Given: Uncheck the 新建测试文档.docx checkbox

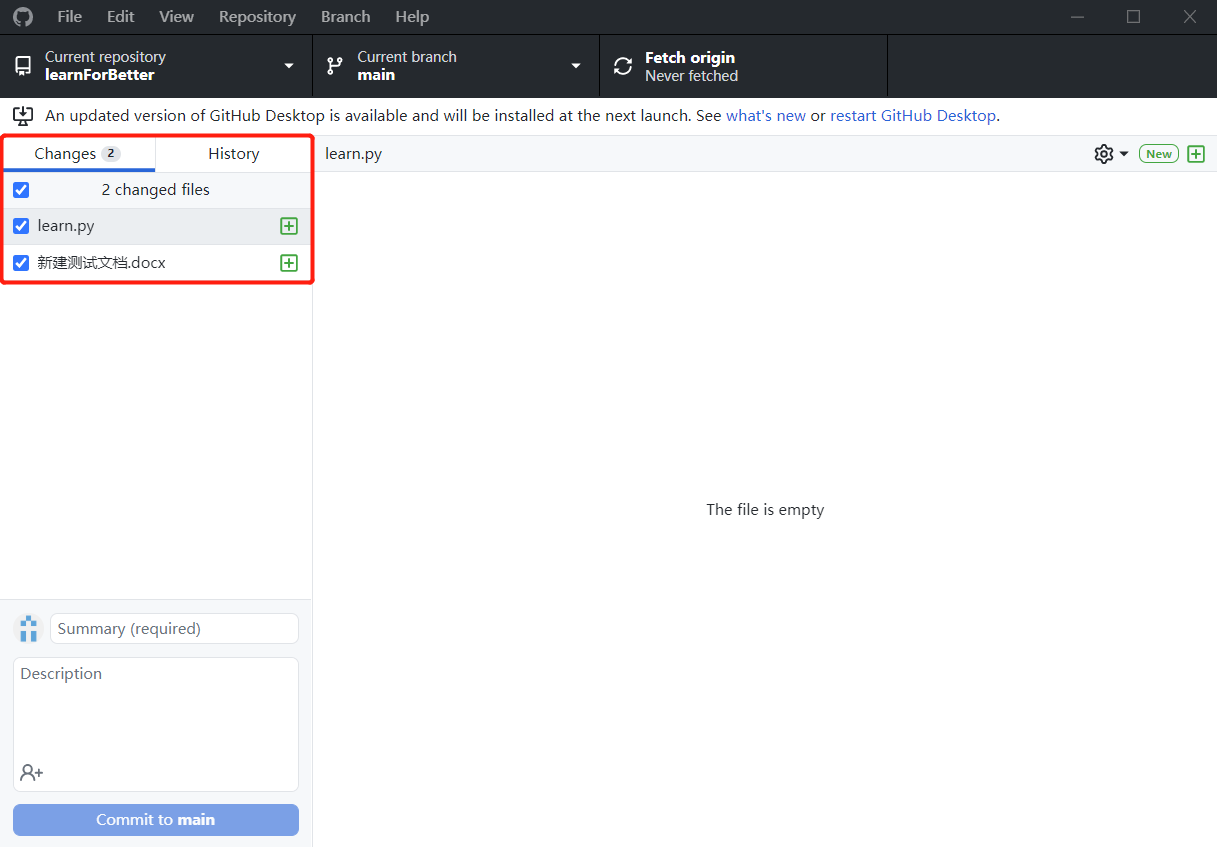Looking at the screenshot, I should (x=21, y=263).
